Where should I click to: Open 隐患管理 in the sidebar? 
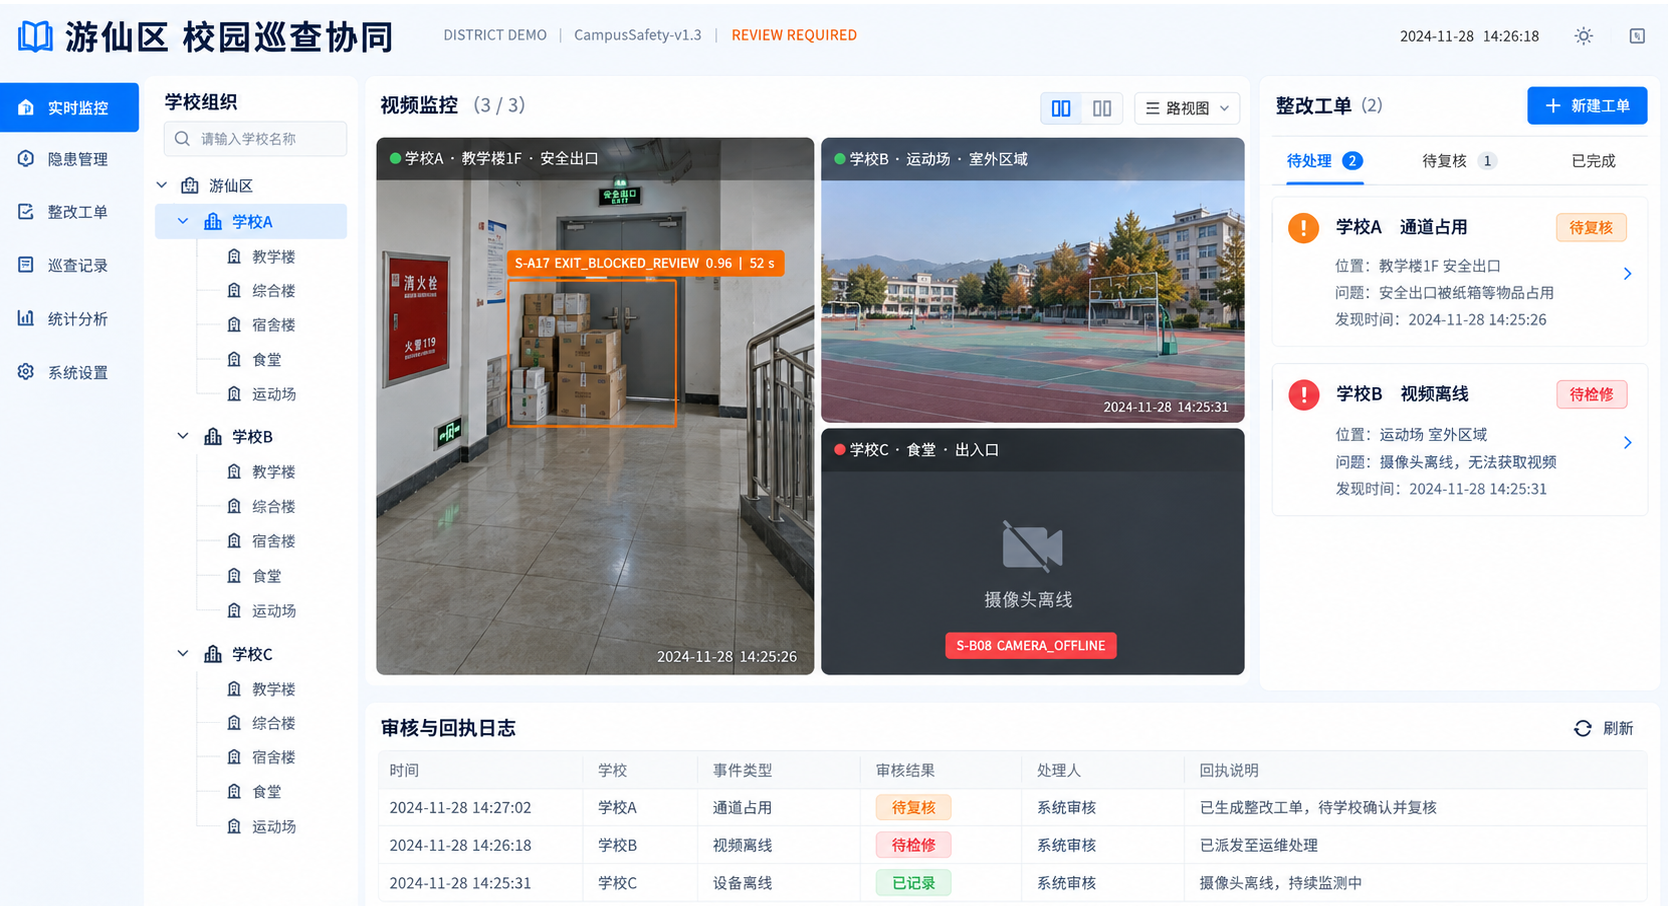click(69, 159)
